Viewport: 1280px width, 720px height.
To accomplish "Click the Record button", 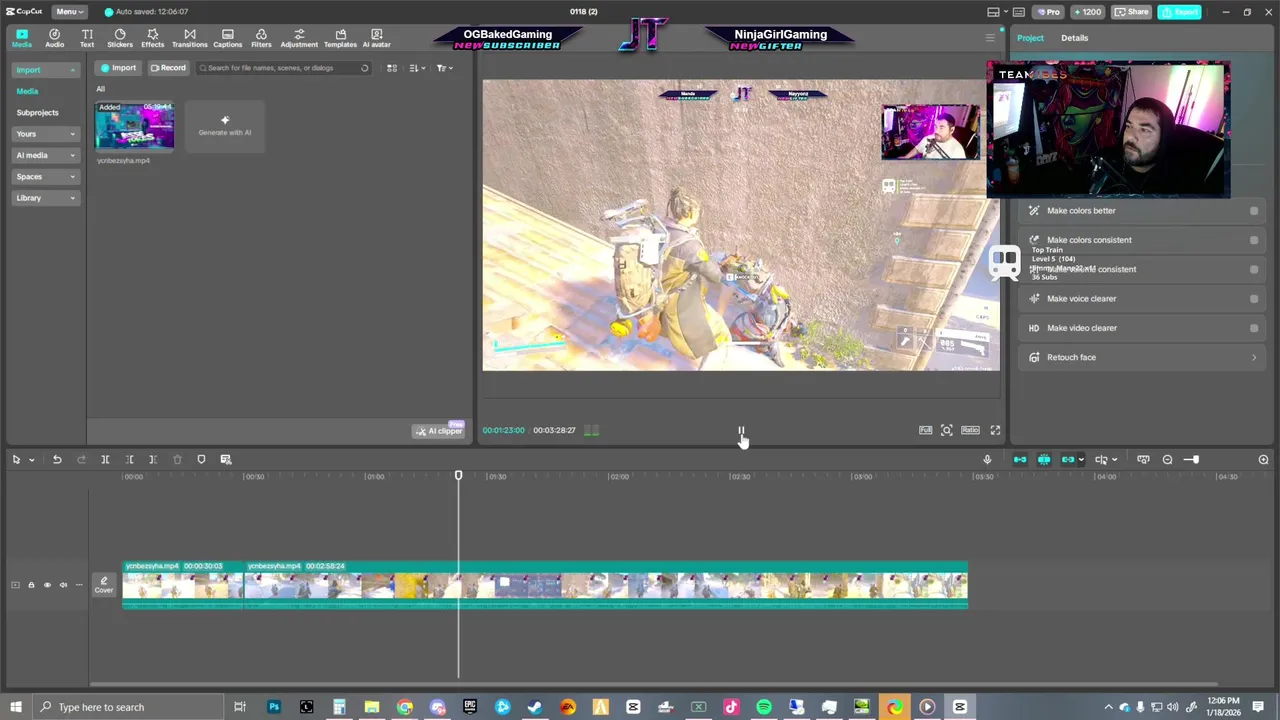I will (x=168, y=68).
